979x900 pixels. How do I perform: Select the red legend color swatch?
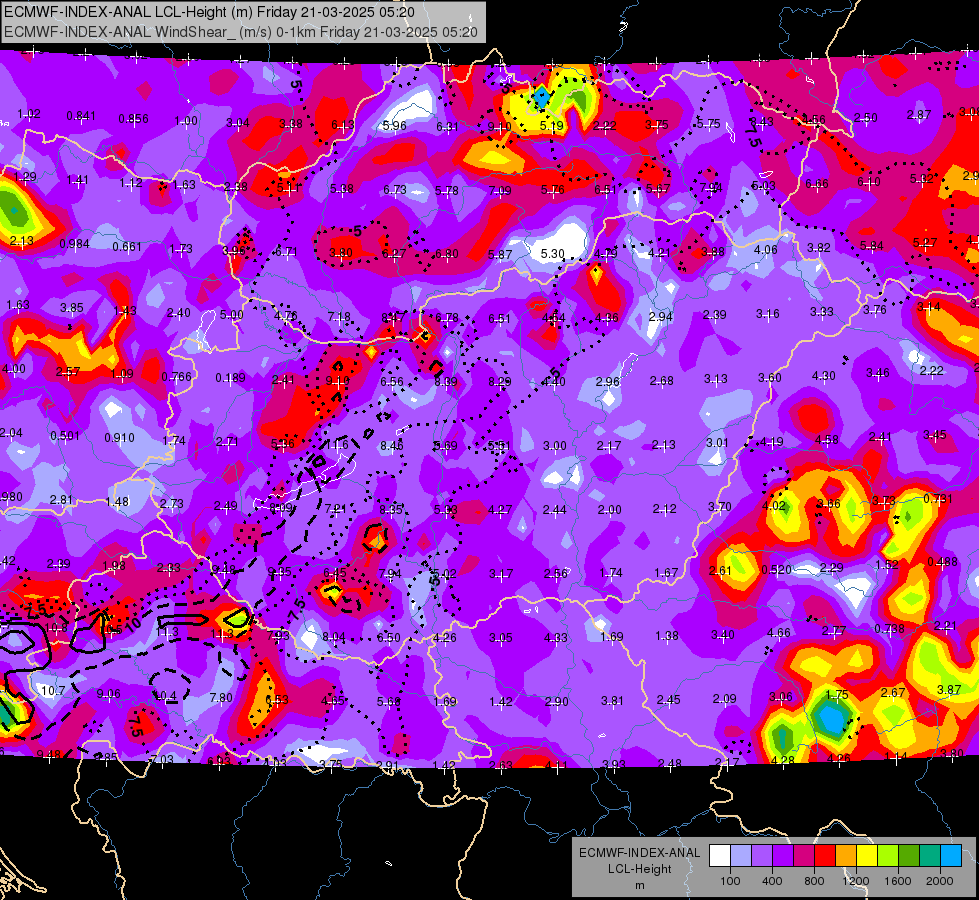coord(825,856)
